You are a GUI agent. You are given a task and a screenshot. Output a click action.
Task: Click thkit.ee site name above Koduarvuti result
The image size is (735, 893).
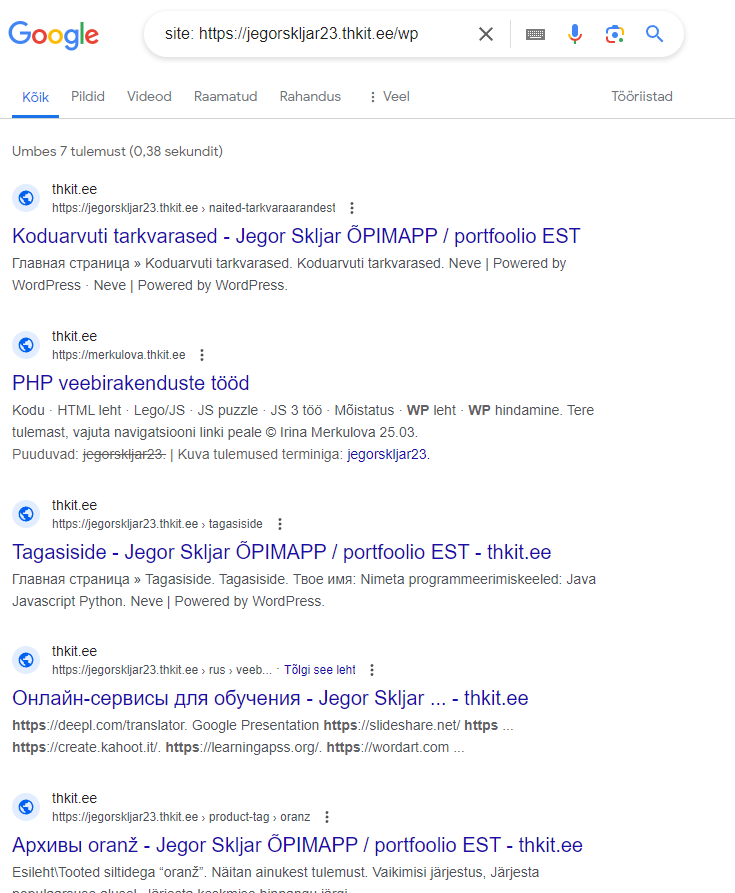(74, 189)
